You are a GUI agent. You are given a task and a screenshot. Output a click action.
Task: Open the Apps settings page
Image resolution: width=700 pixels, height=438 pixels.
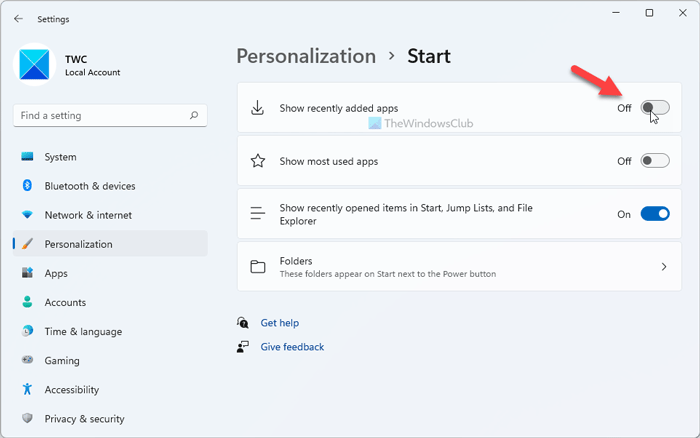tap(56, 273)
